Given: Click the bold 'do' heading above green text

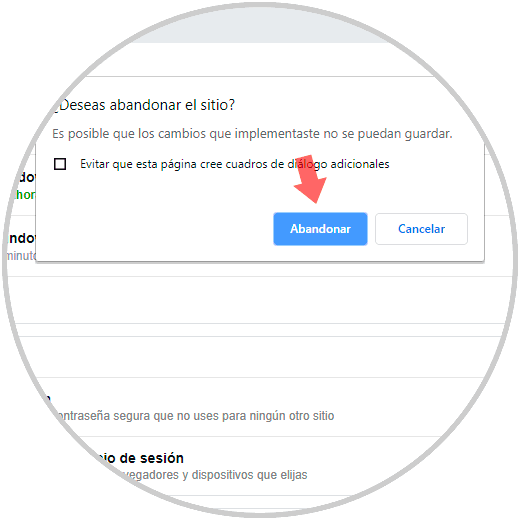Looking at the screenshot, I should (27, 177).
